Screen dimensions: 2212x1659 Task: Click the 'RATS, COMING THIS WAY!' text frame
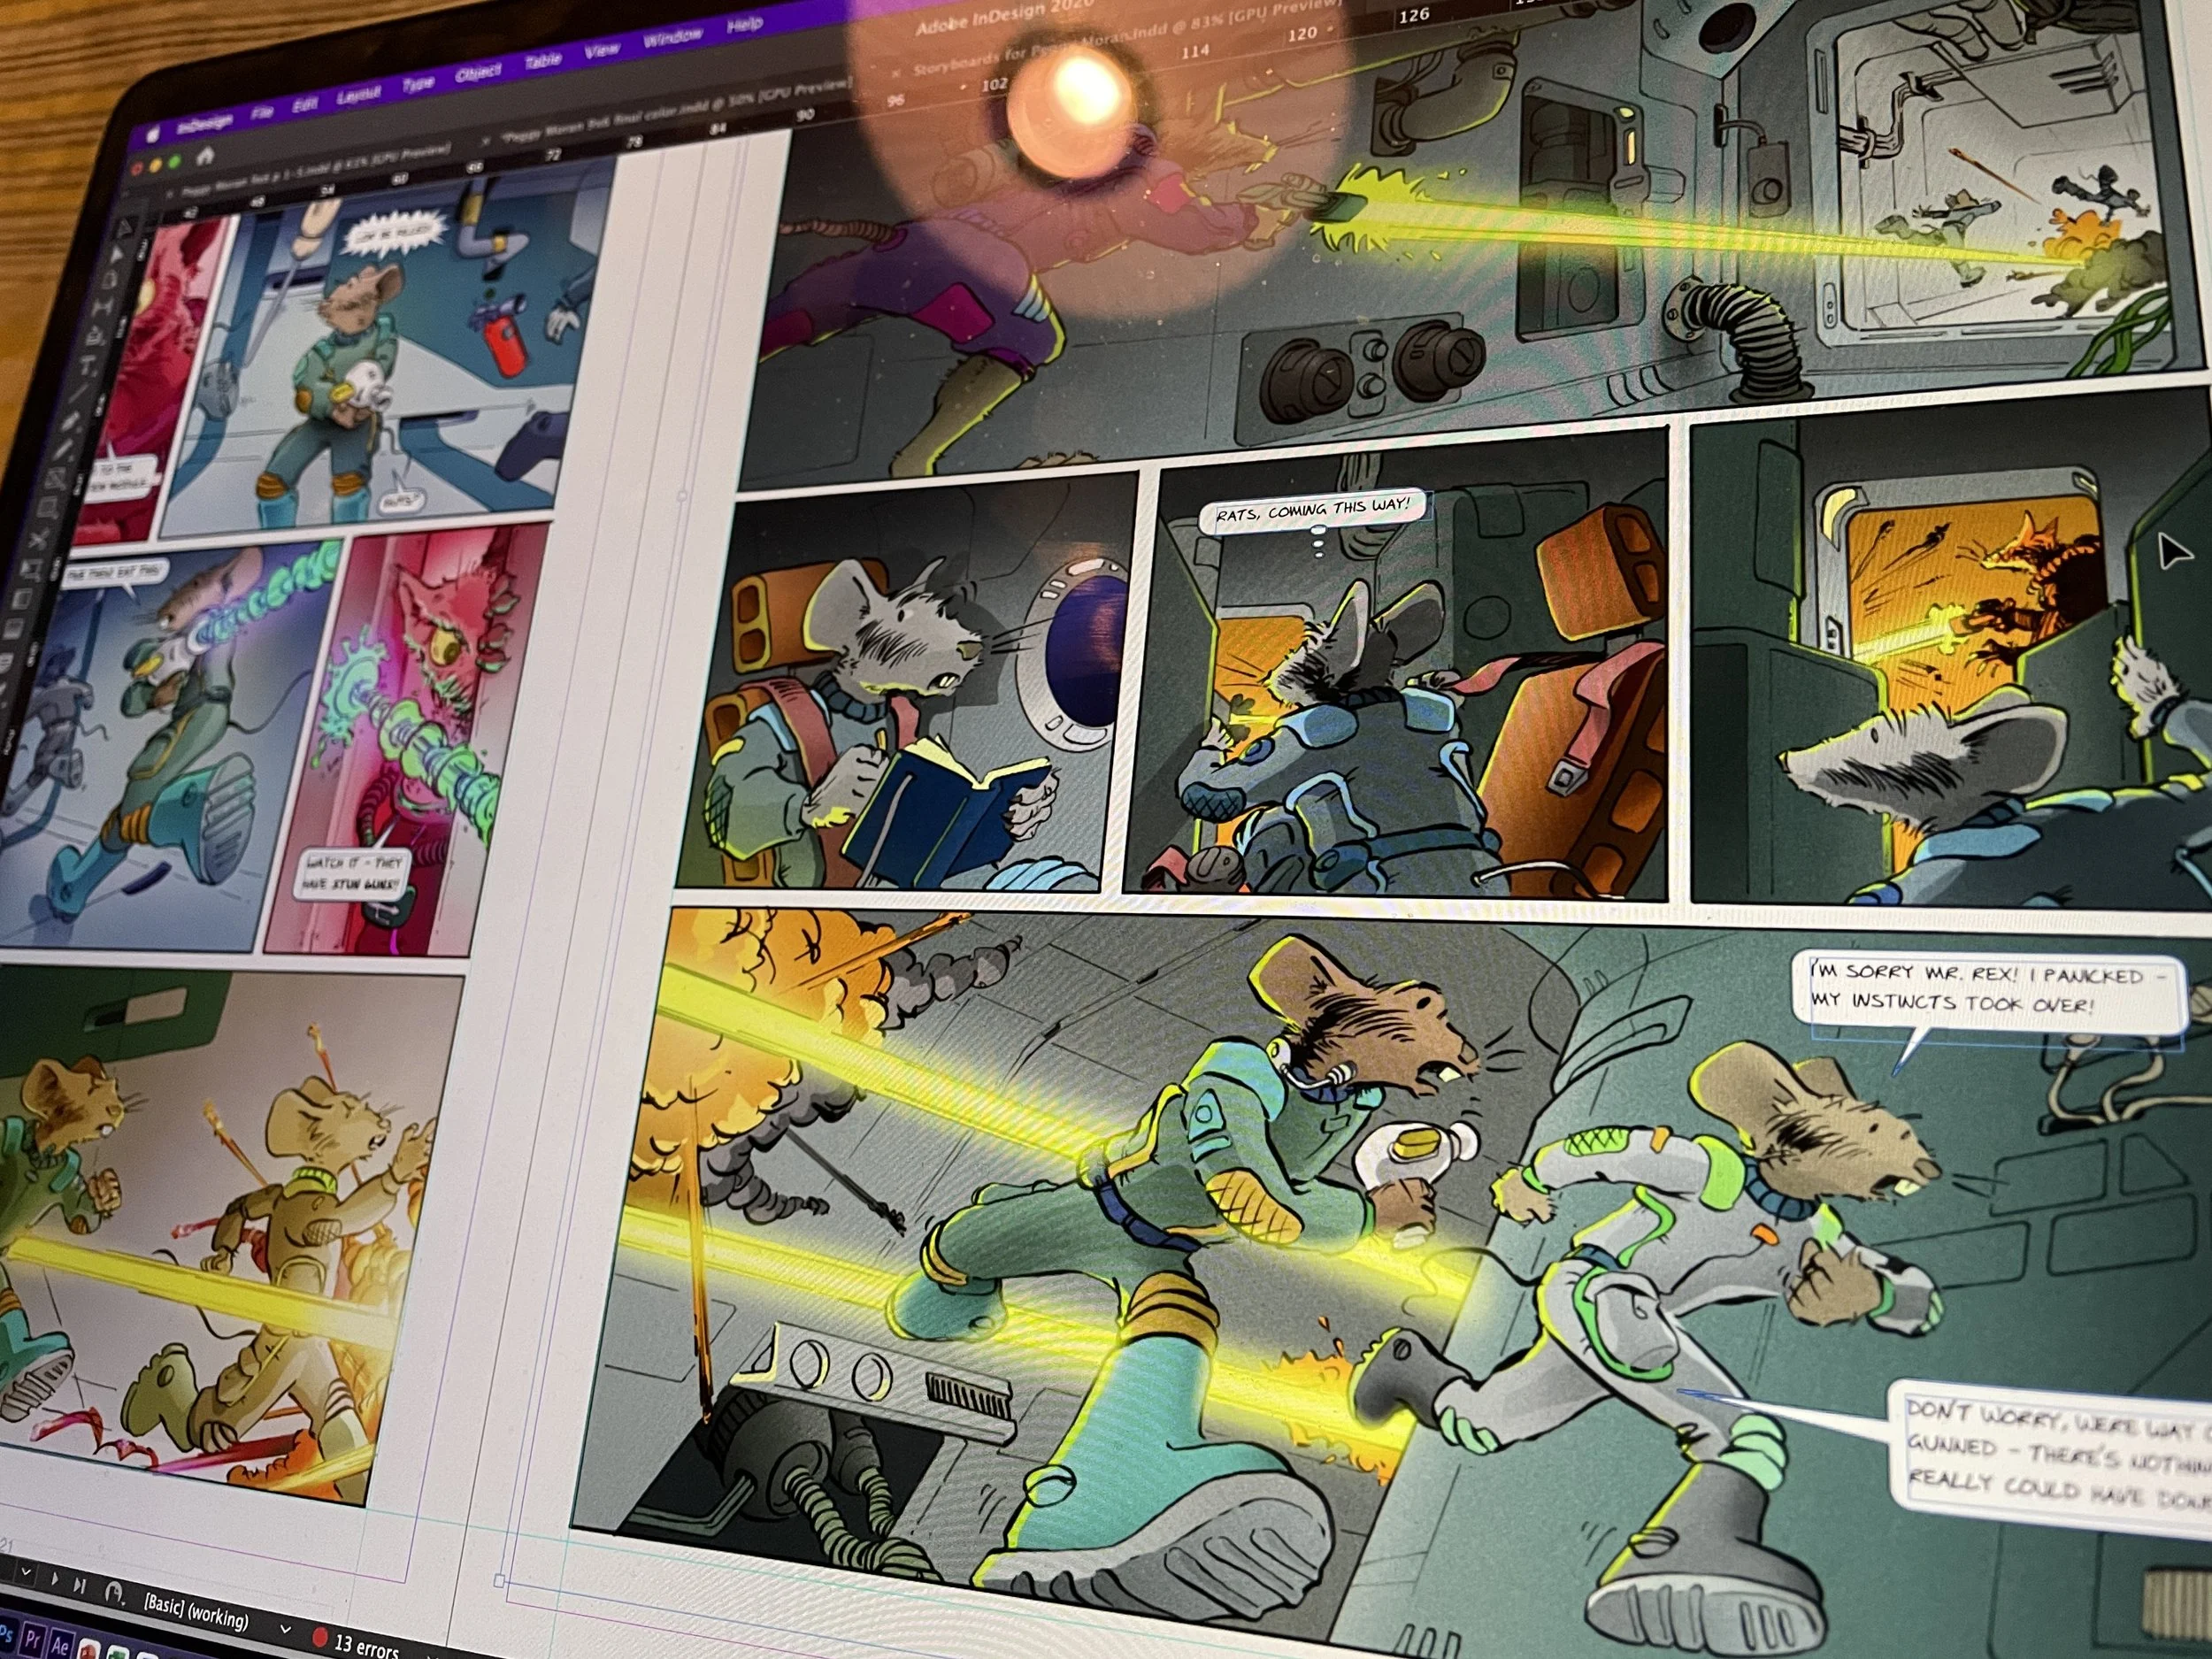pos(1312,512)
